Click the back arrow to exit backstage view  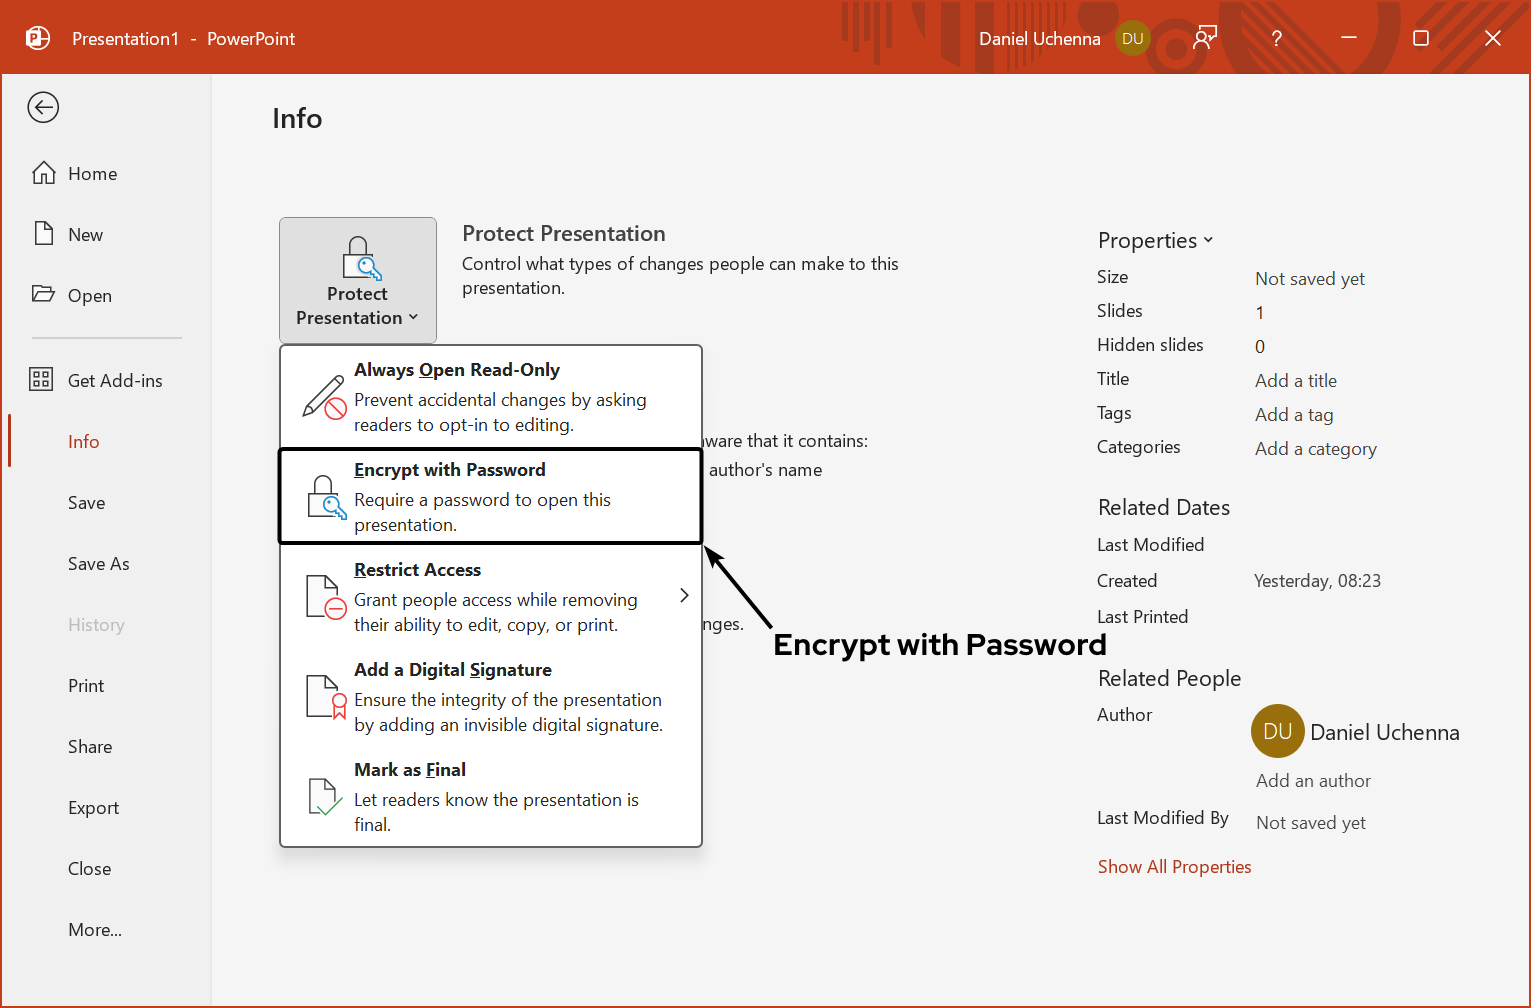pyautogui.click(x=43, y=107)
